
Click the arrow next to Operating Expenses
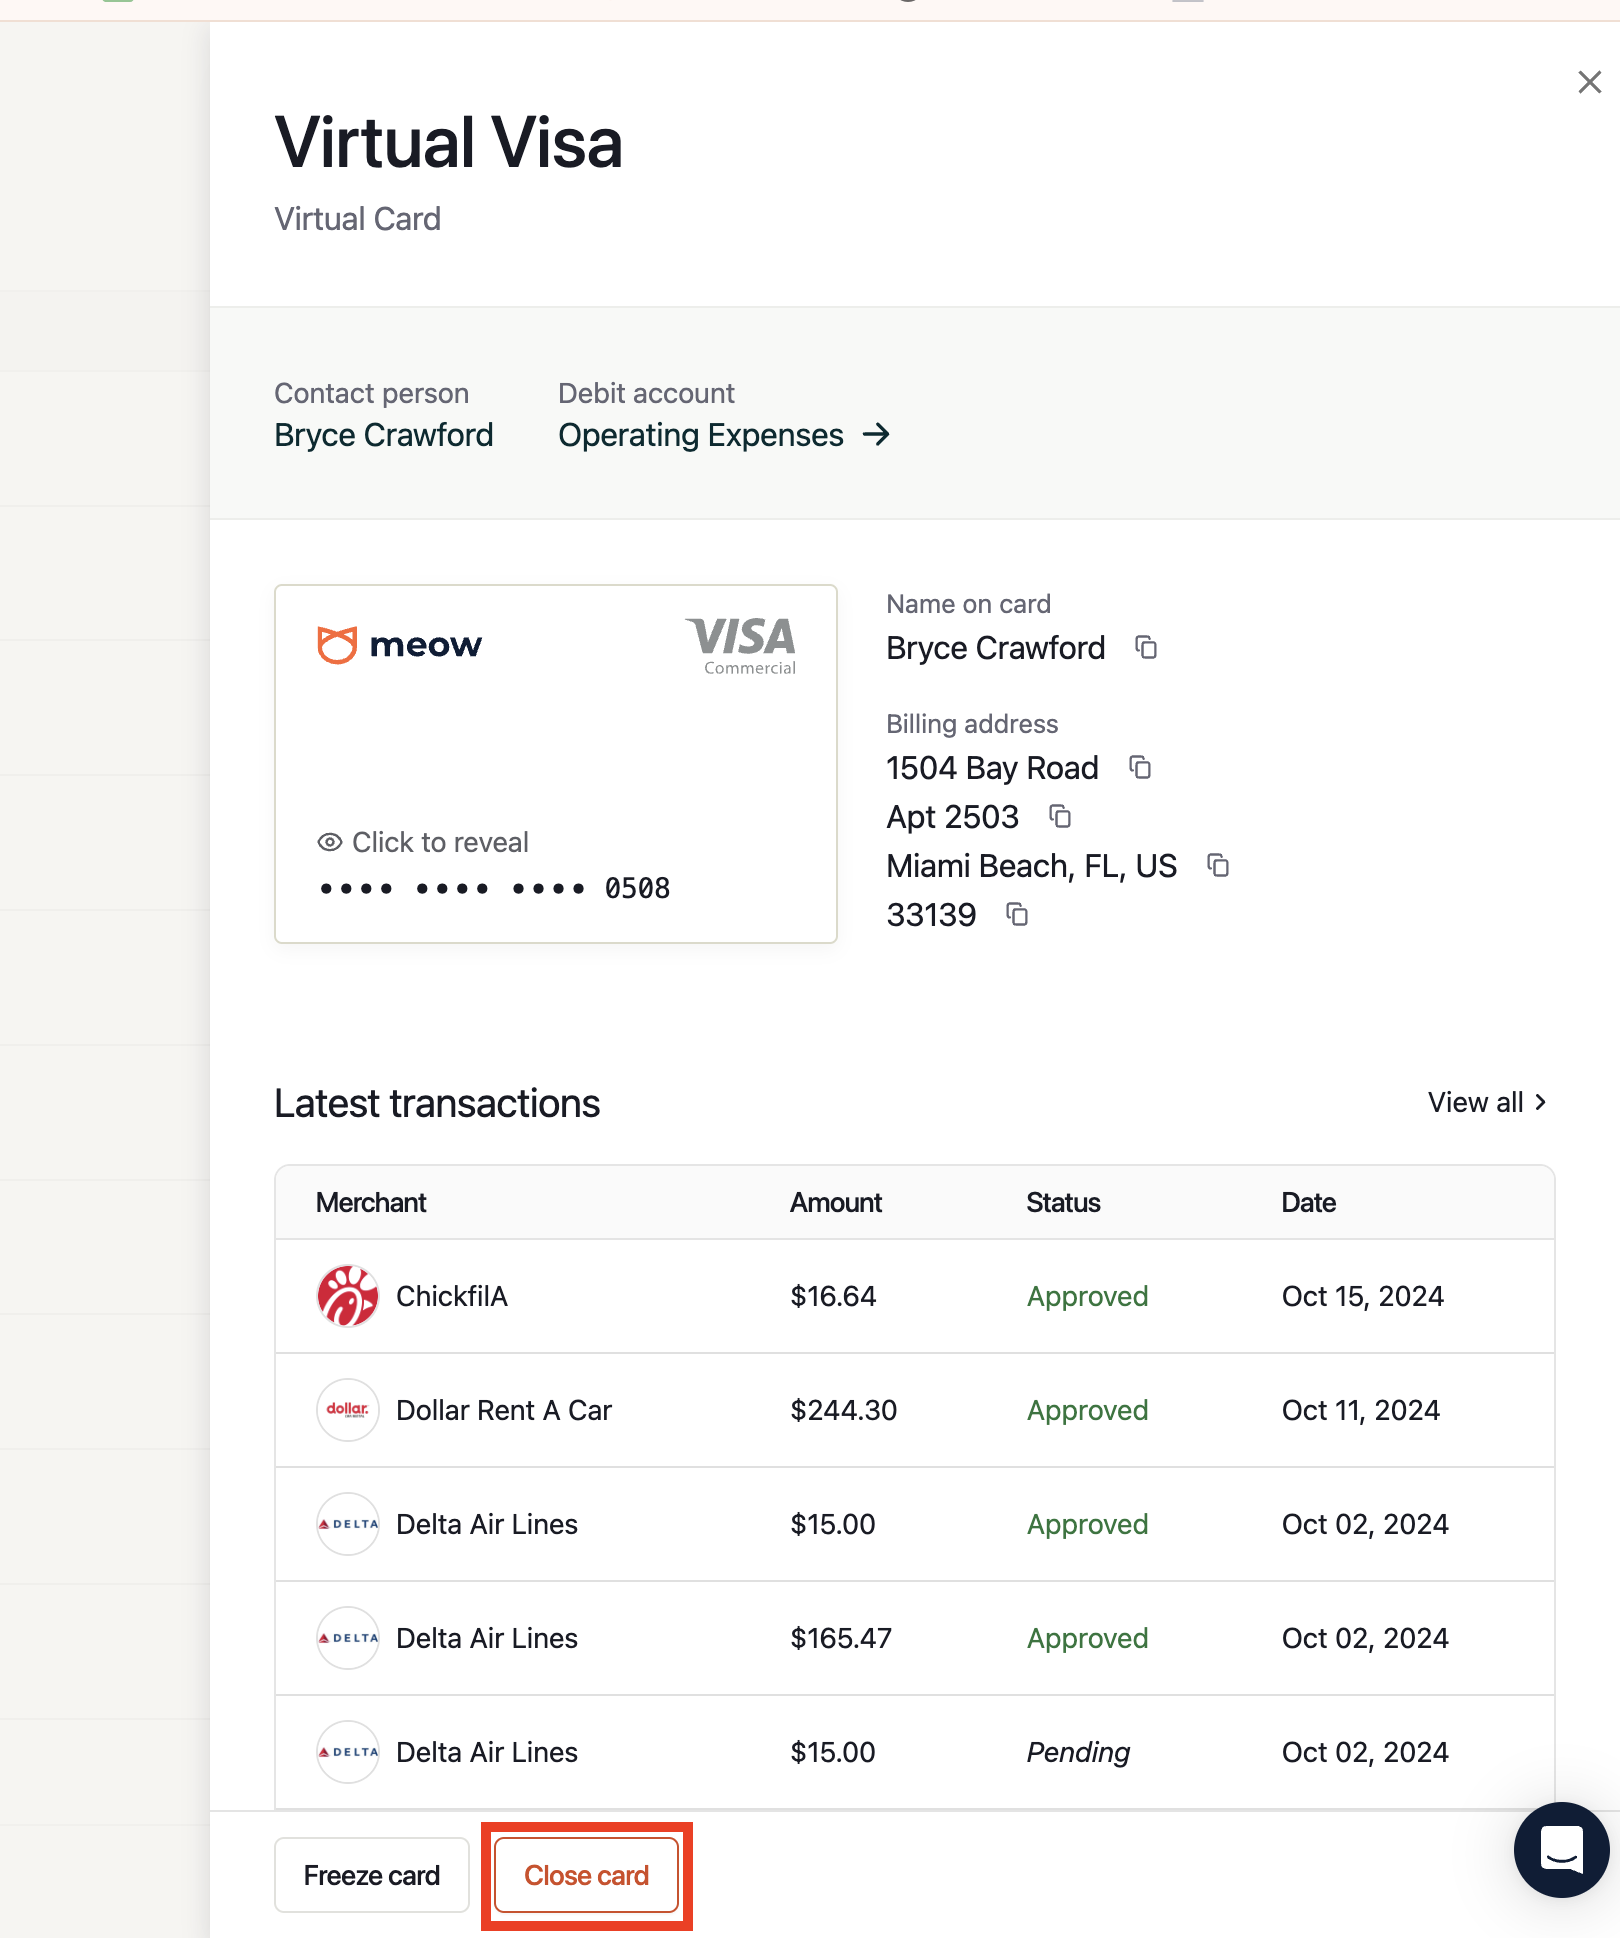click(876, 435)
